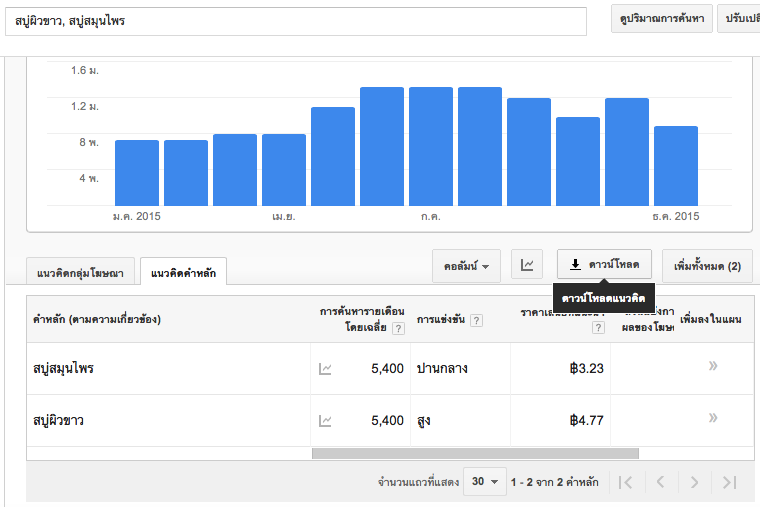Image resolution: width=760 pixels, height=507 pixels.
Task: Click the horizontal scrollbar below the table
Action: 475,453
